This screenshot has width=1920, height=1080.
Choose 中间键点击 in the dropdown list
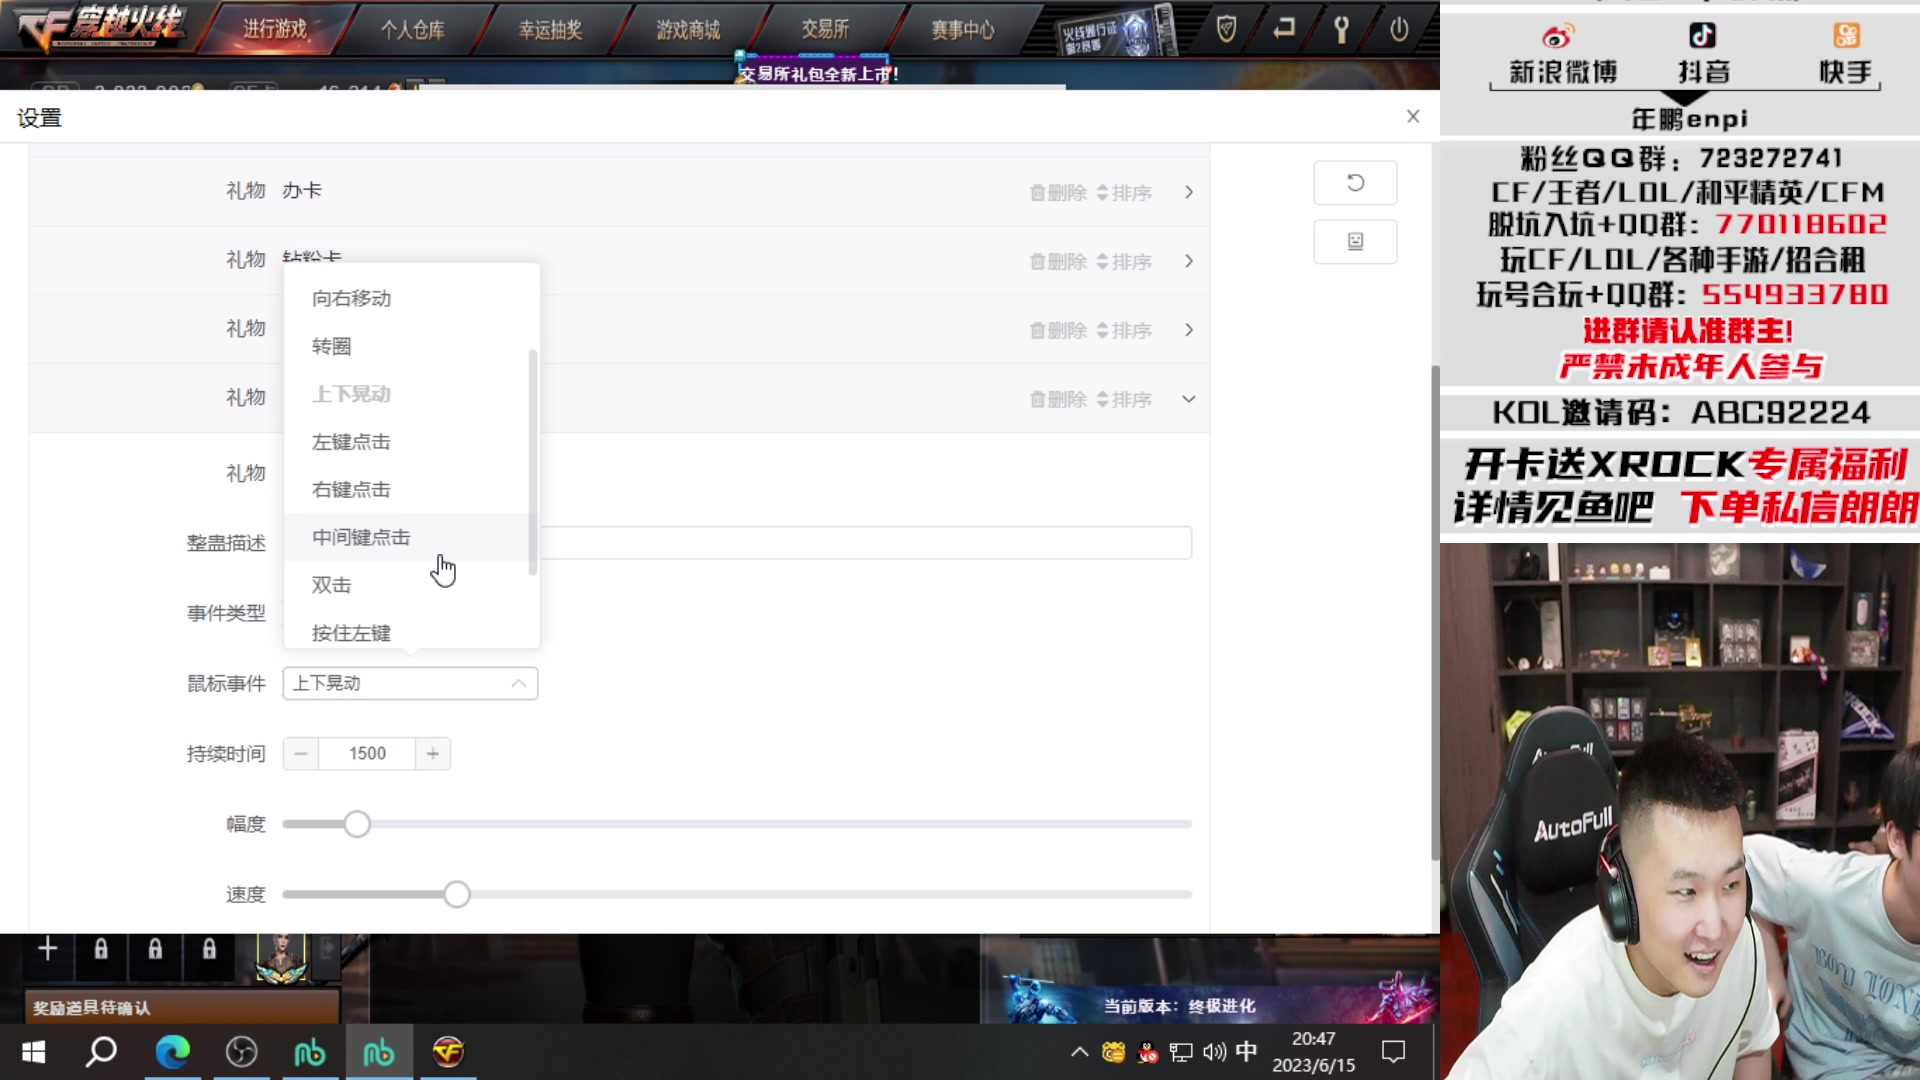point(411,538)
